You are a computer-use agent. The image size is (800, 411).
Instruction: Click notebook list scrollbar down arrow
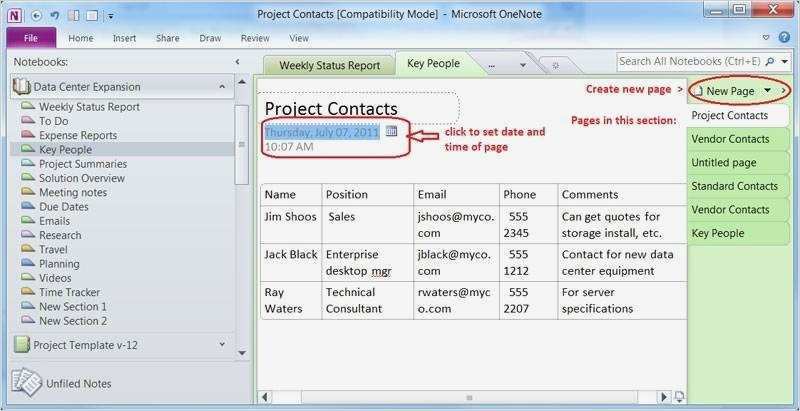tap(242, 352)
